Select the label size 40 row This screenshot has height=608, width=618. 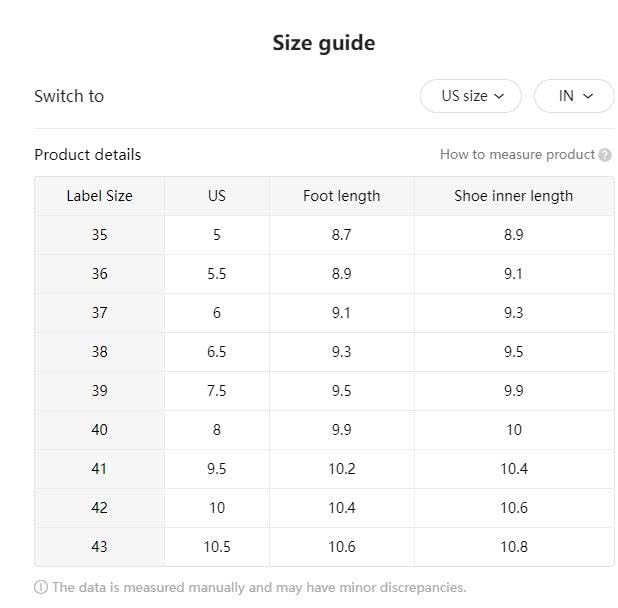click(99, 430)
